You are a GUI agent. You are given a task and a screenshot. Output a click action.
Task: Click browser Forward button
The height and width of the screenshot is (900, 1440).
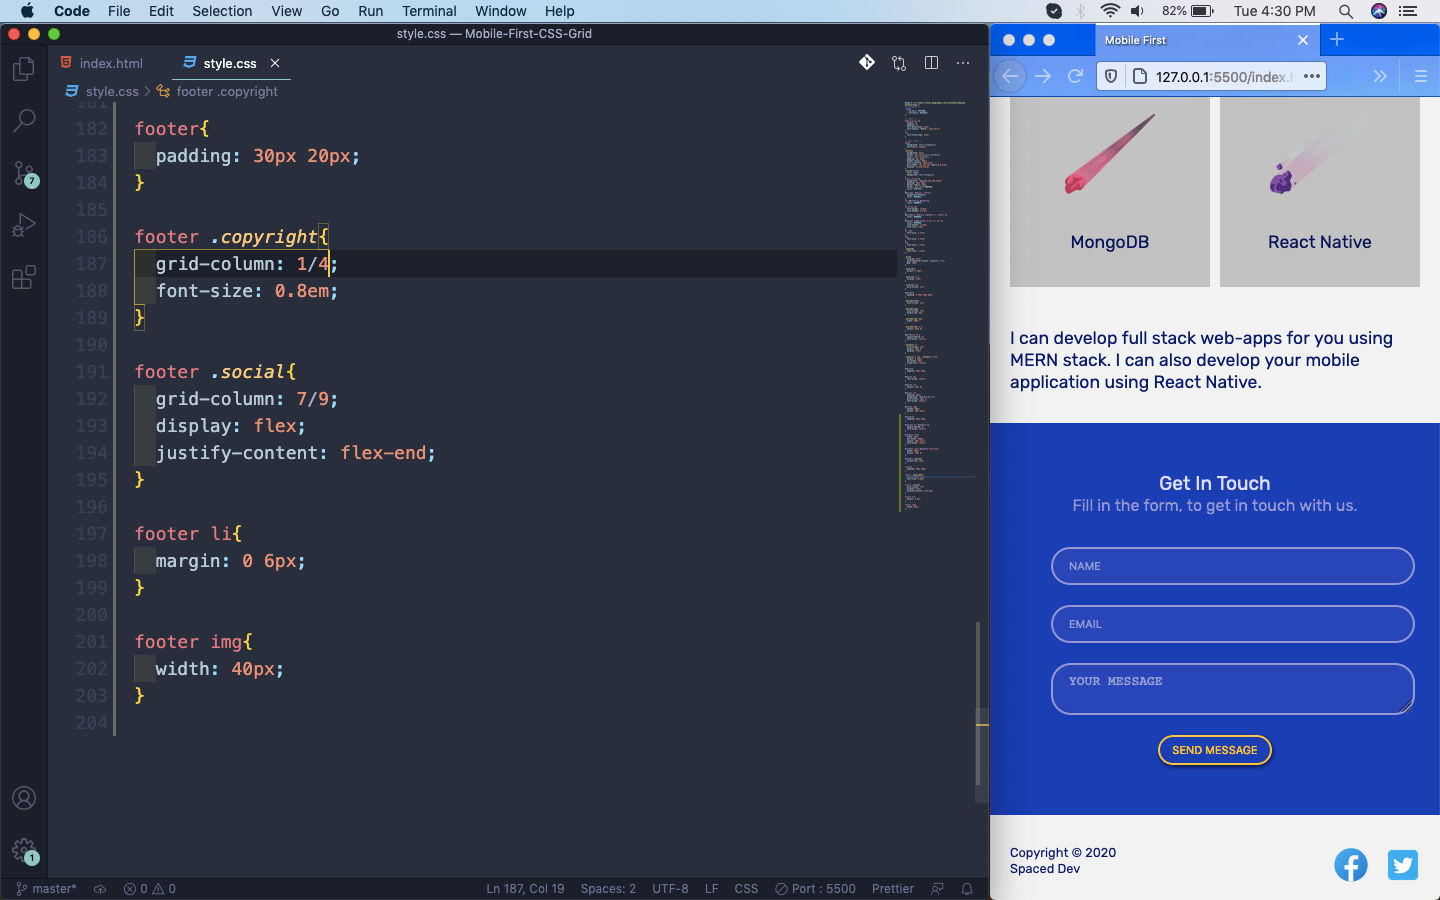coord(1043,76)
